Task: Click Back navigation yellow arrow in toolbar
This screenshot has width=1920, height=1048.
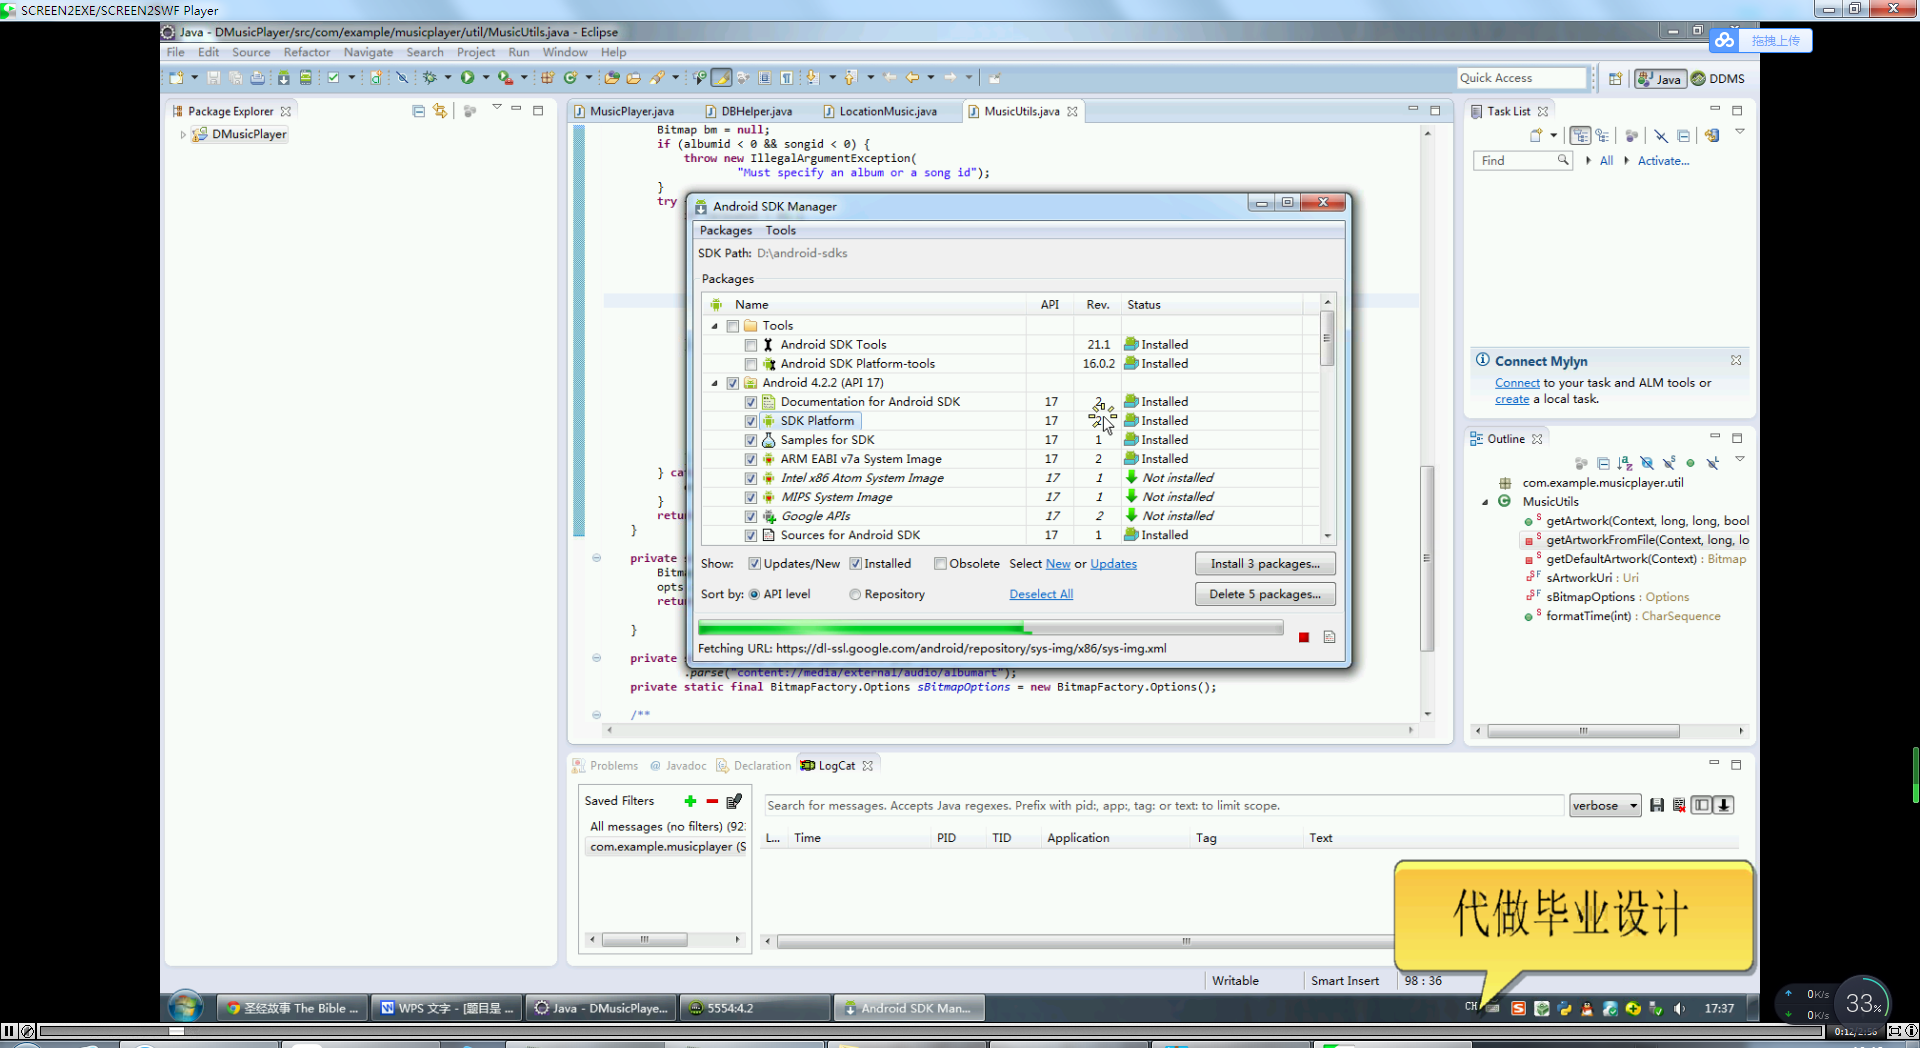Action: click(x=913, y=77)
